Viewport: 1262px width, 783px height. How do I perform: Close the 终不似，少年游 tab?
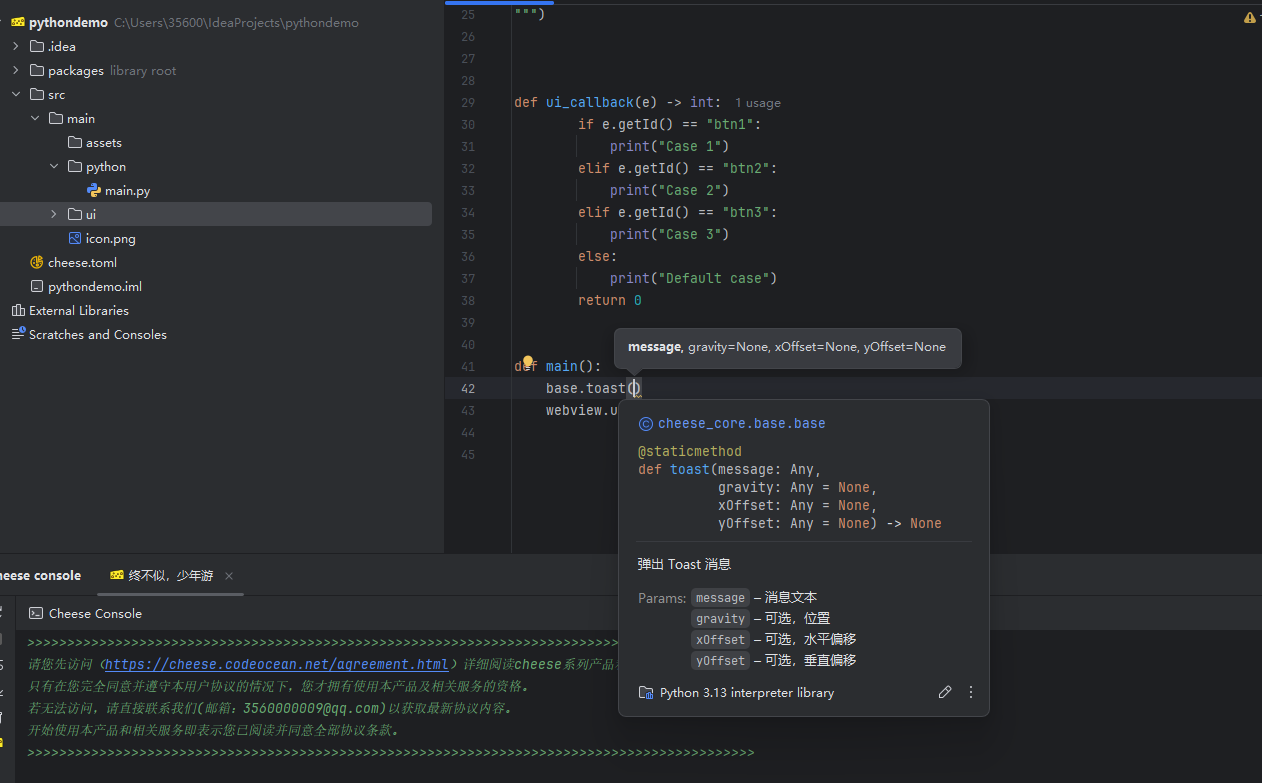point(229,576)
